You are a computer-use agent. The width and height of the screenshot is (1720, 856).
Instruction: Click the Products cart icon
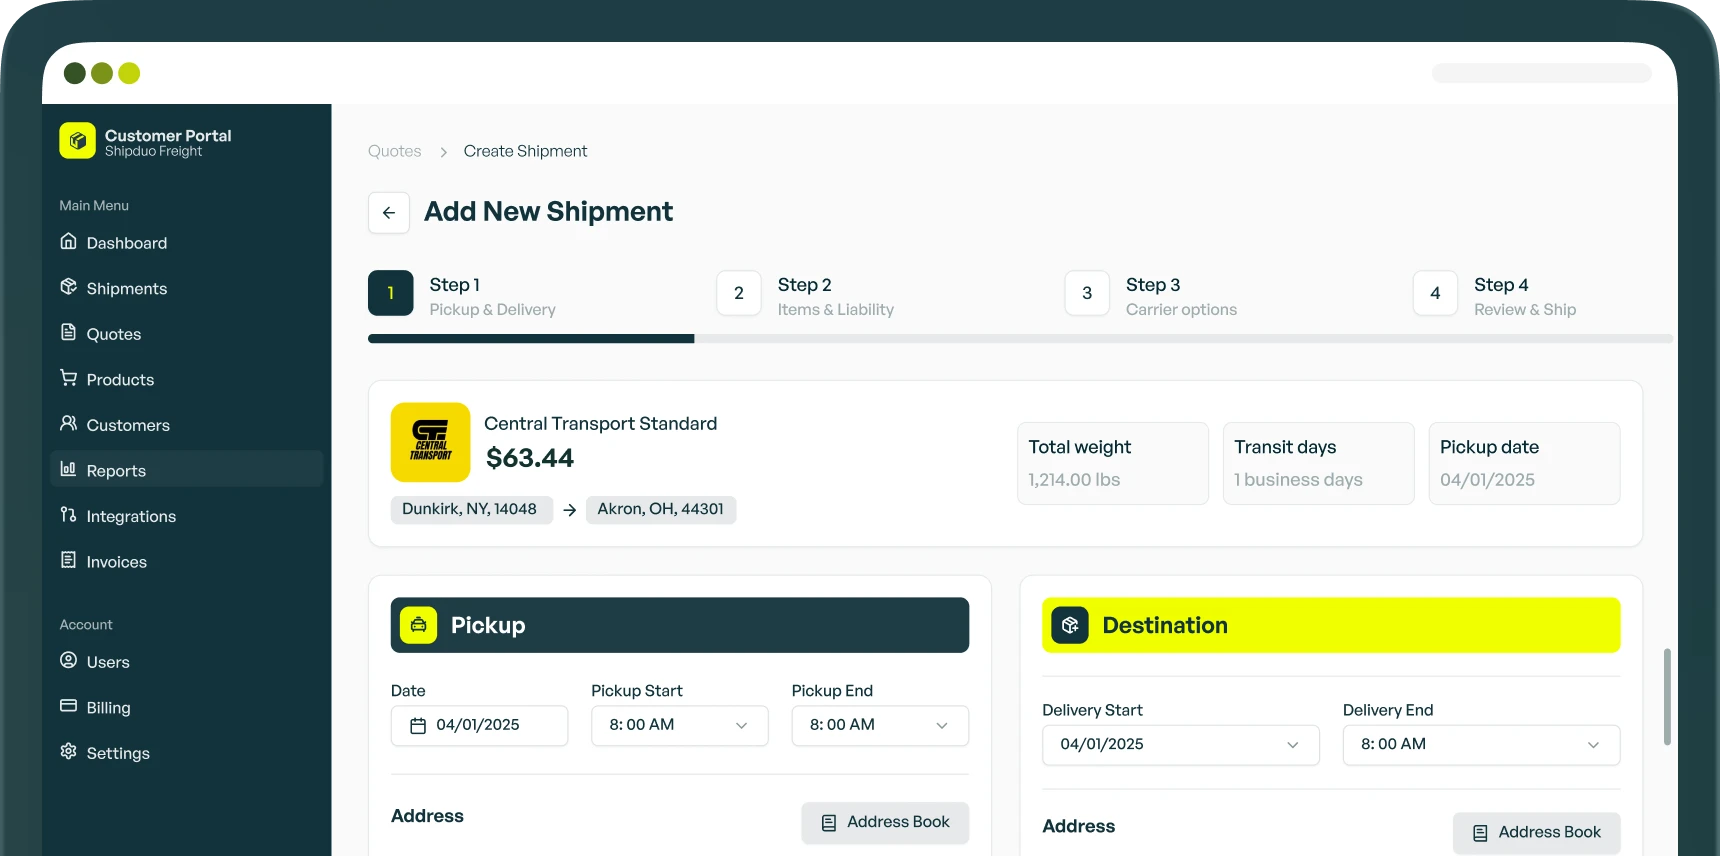coord(68,378)
